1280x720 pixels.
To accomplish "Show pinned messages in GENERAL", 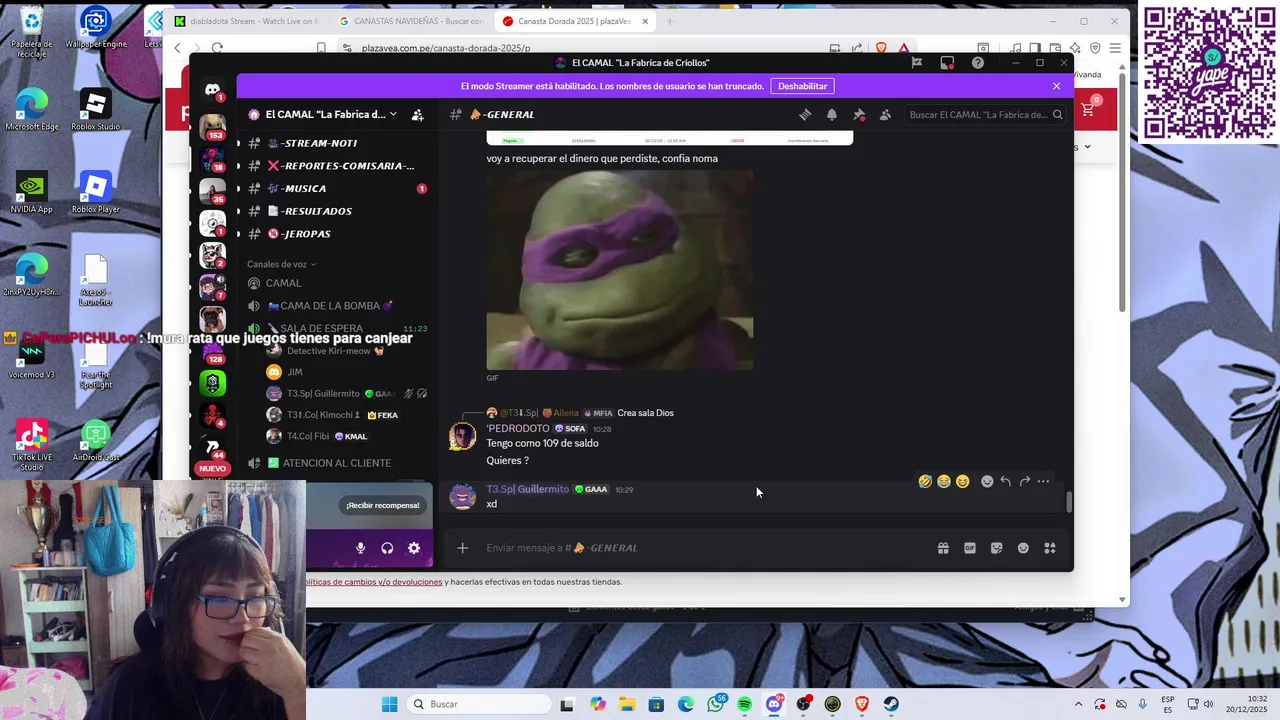I will point(858,115).
